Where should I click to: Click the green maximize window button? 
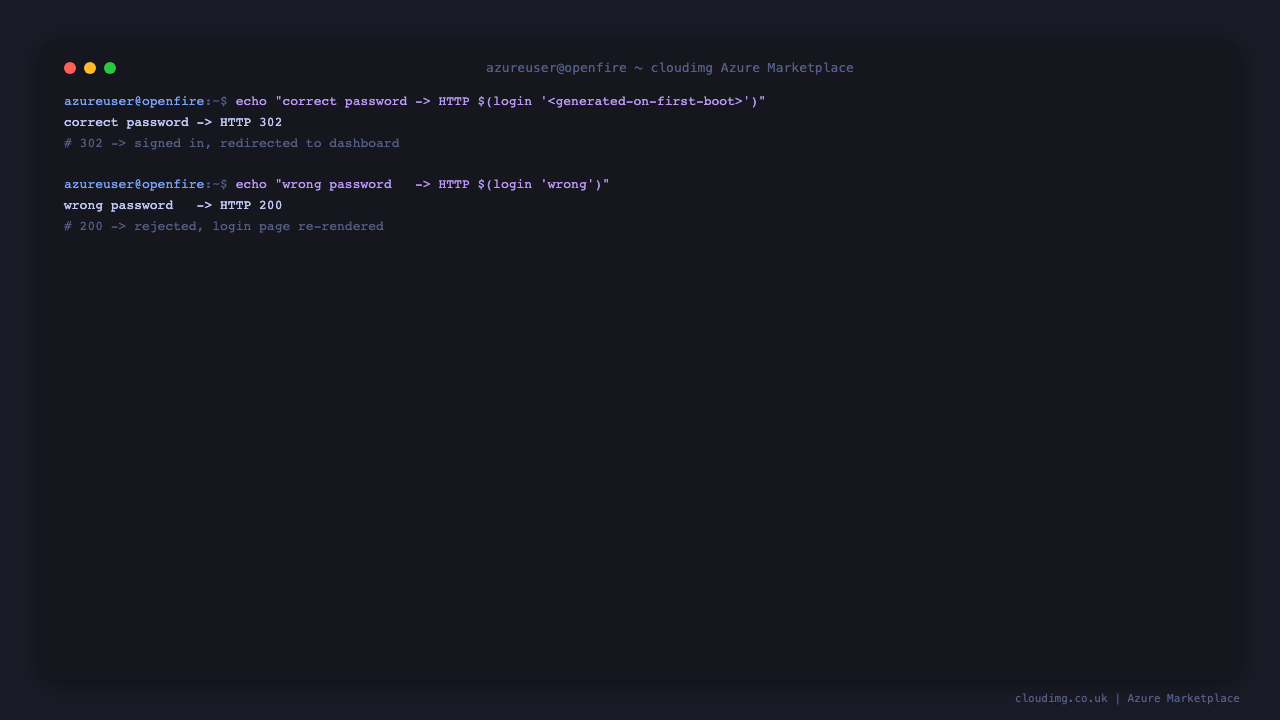point(110,68)
